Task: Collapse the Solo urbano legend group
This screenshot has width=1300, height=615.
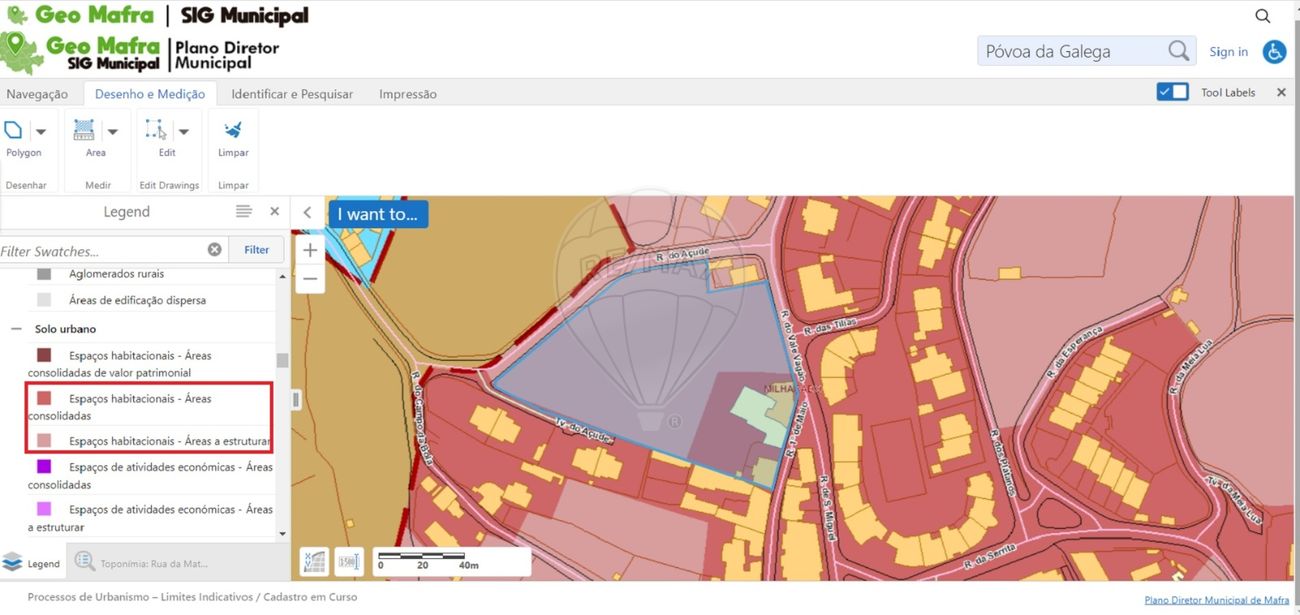Action: tap(16, 329)
